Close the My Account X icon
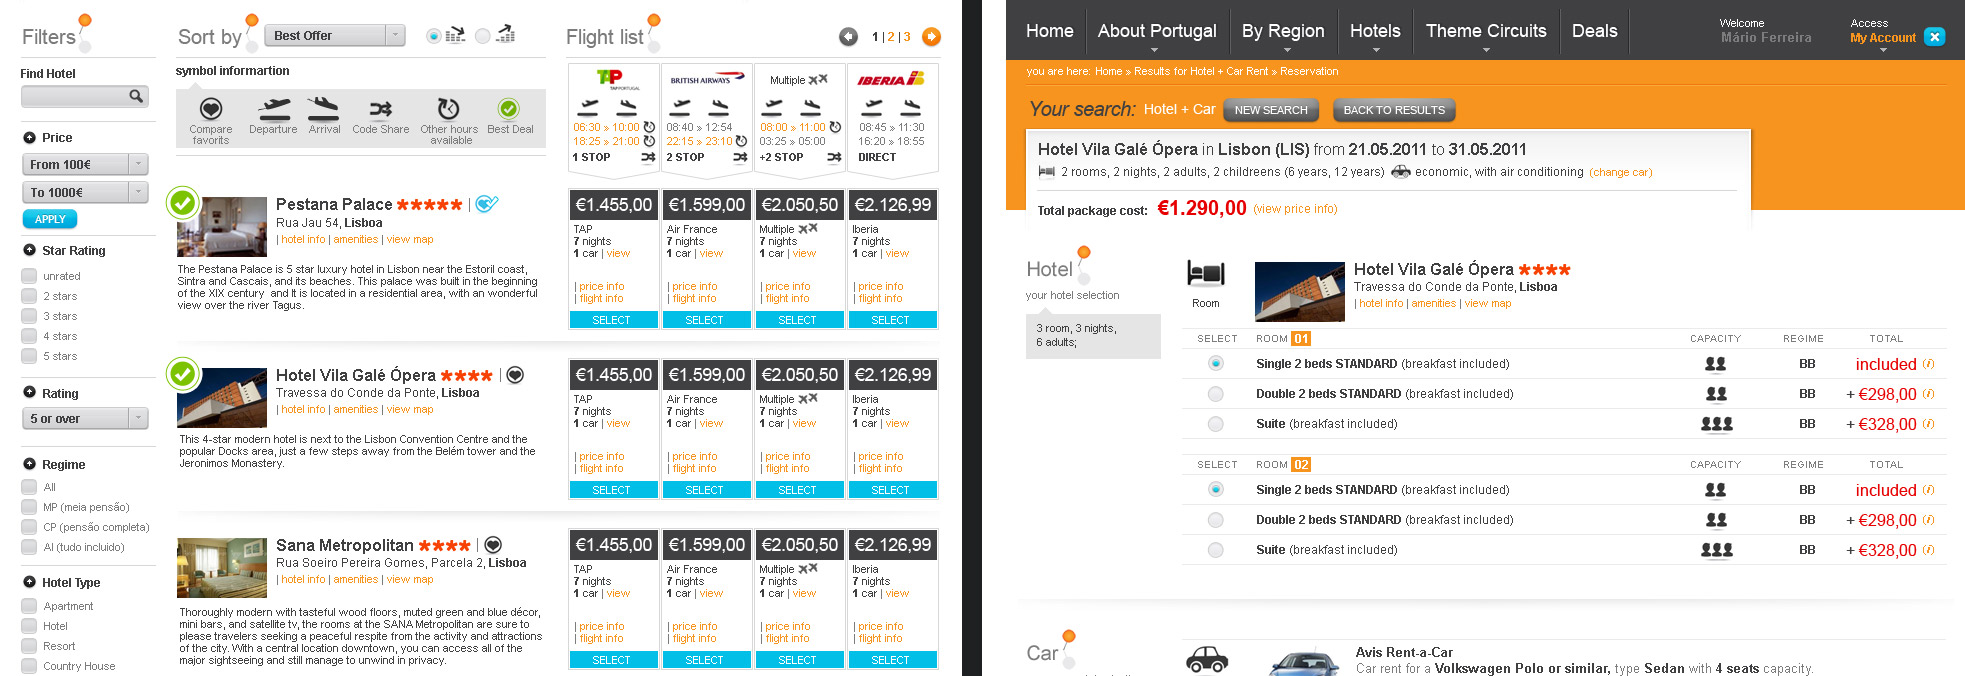 1935,37
